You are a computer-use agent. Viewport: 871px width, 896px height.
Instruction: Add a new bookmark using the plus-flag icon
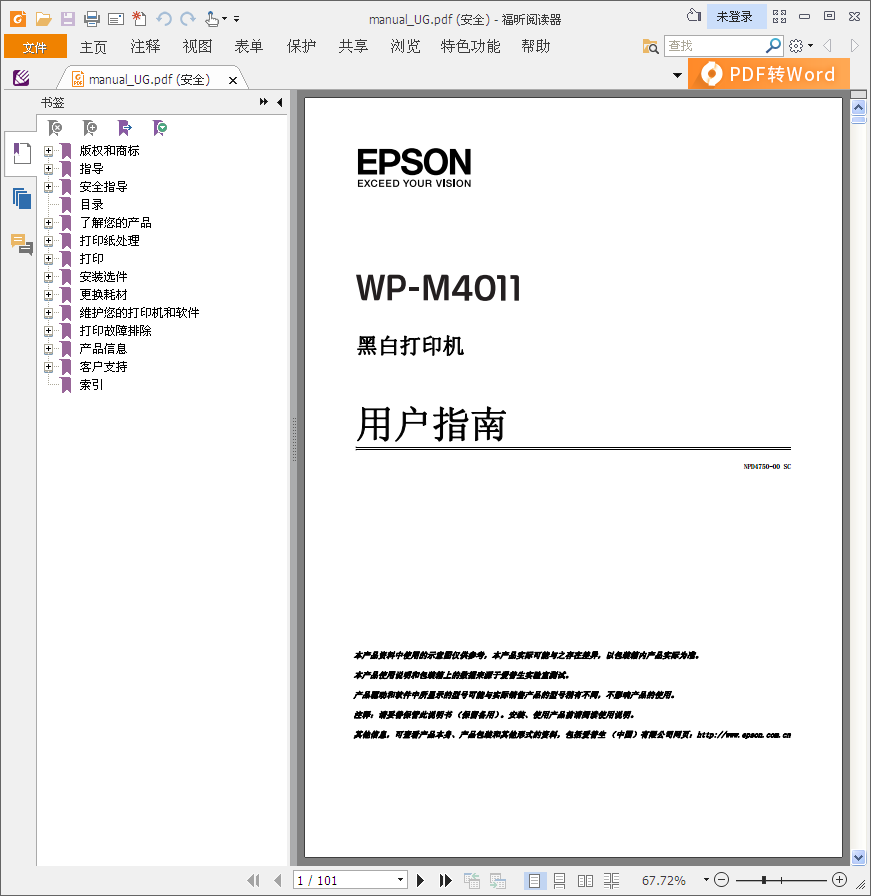(90, 128)
